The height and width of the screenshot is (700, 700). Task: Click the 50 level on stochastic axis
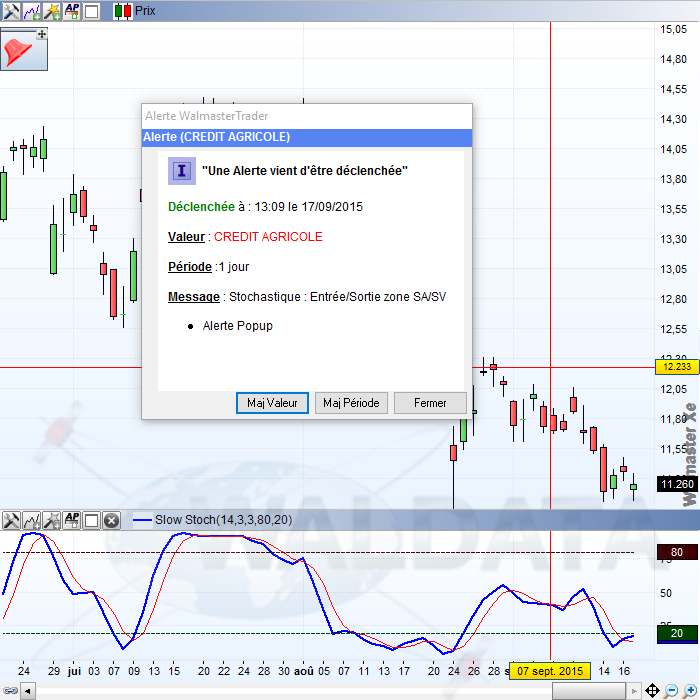coord(666,593)
